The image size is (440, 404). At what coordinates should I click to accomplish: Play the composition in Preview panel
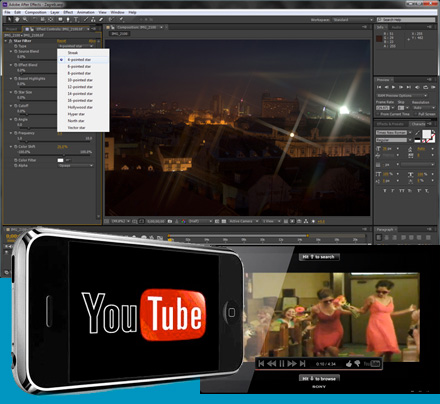click(x=393, y=87)
